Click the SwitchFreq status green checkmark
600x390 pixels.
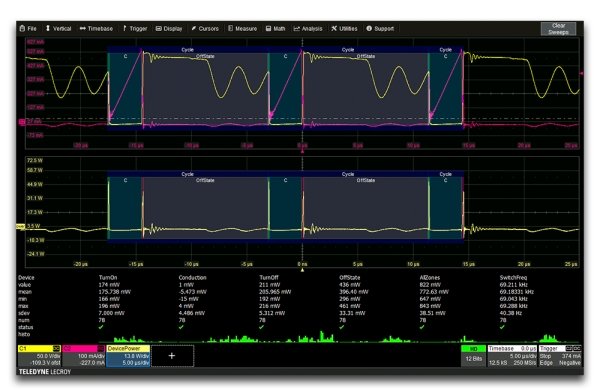click(x=502, y=327)
